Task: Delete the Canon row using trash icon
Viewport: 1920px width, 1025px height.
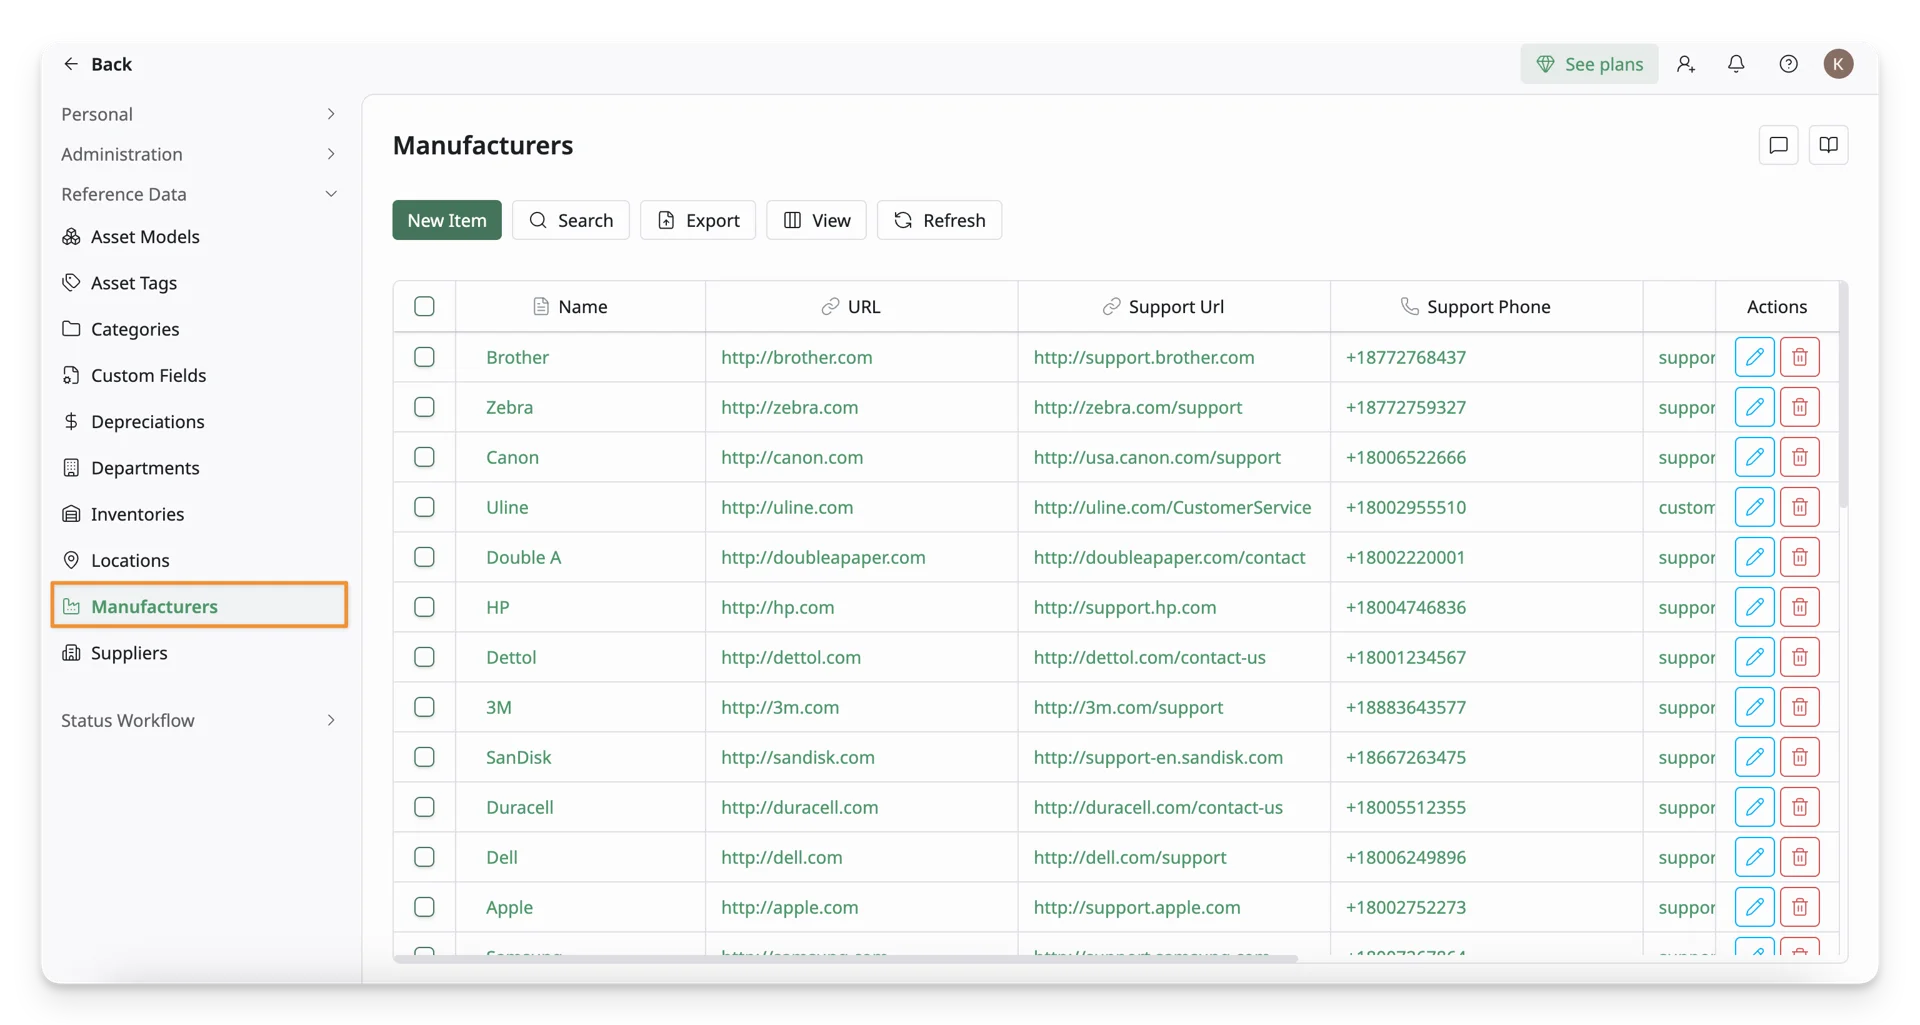Action: pyautogui.click(x=1799, y=457)
